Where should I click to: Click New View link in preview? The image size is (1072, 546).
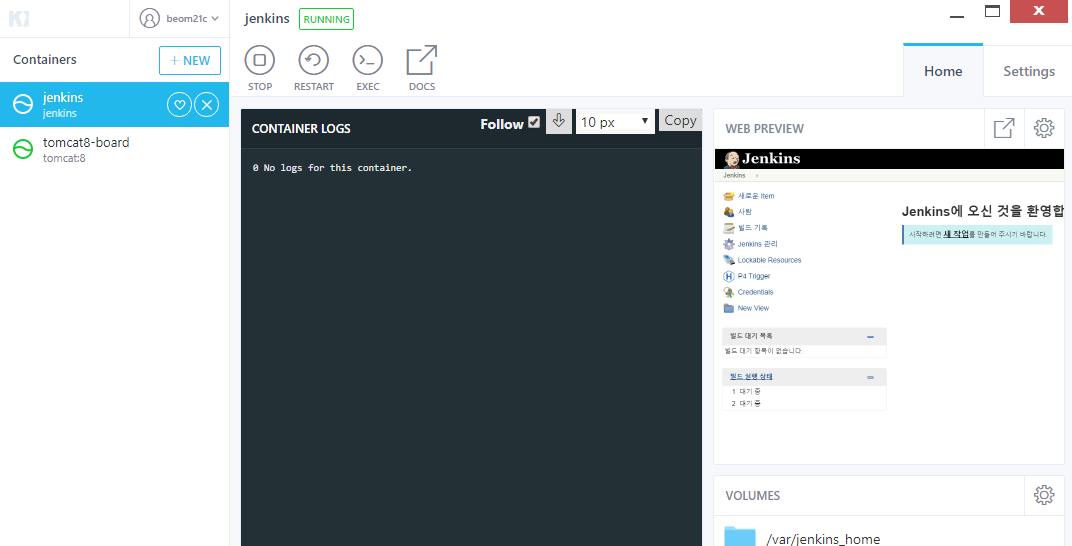click(x=753, y=308)
